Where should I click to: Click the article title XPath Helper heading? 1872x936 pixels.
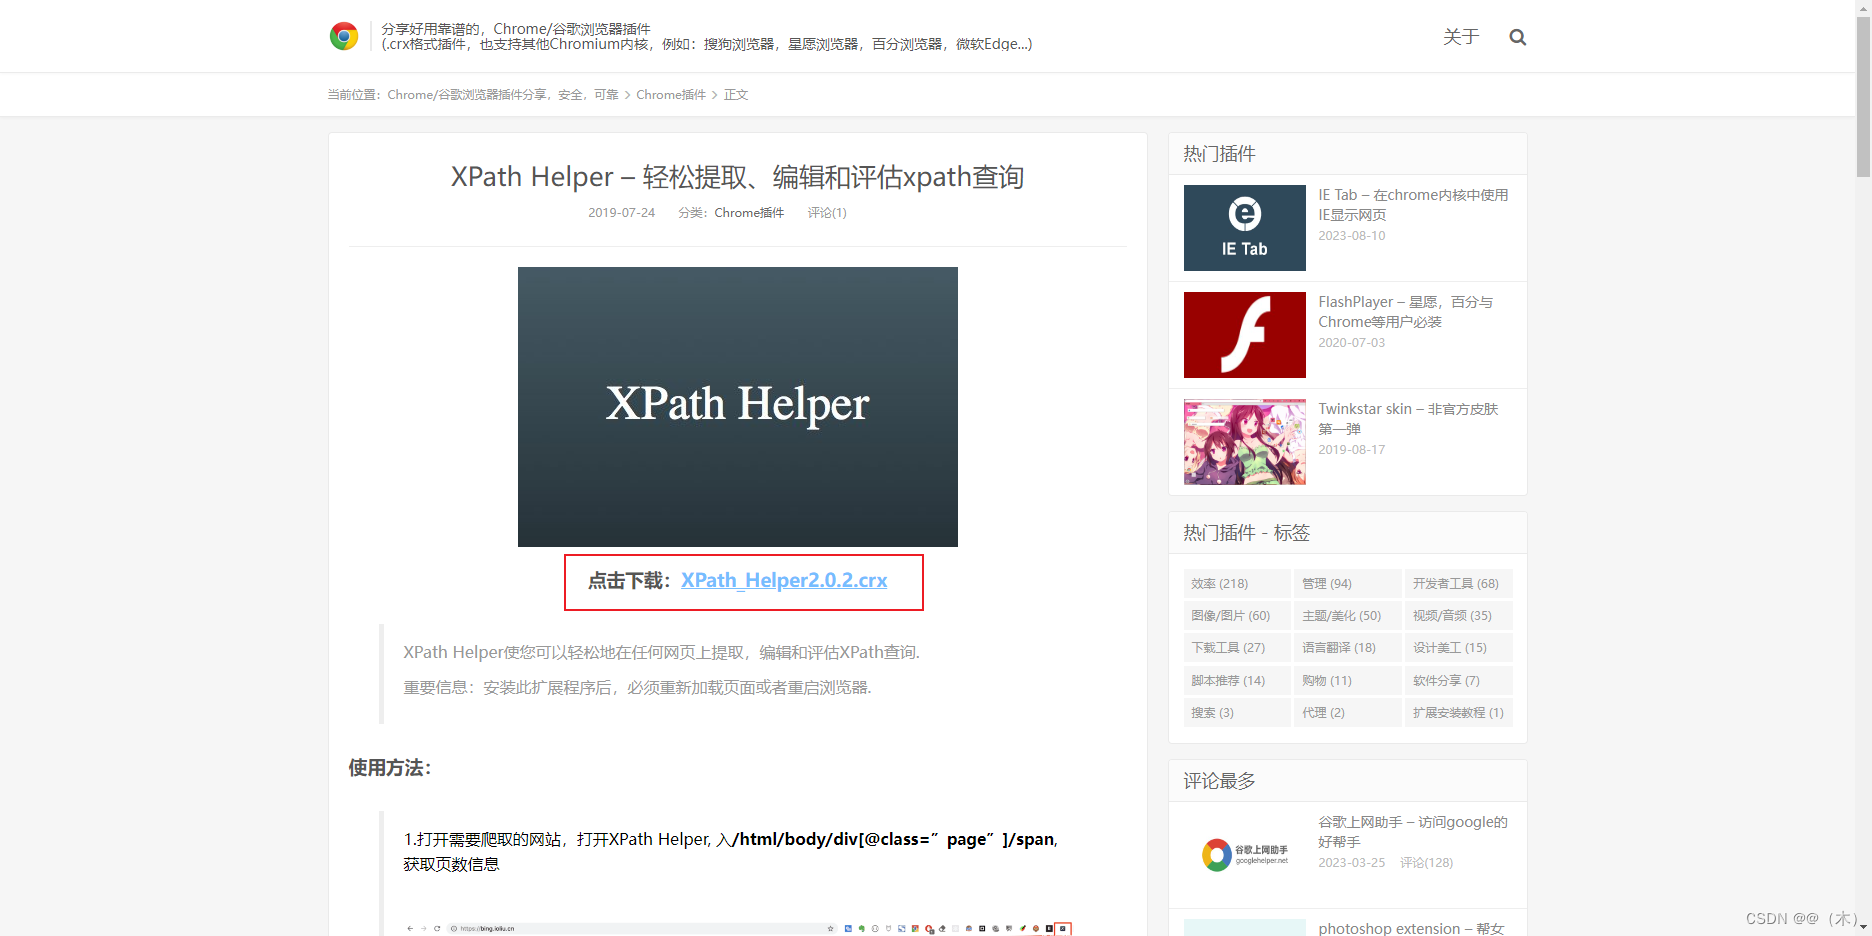pos(738,177)
